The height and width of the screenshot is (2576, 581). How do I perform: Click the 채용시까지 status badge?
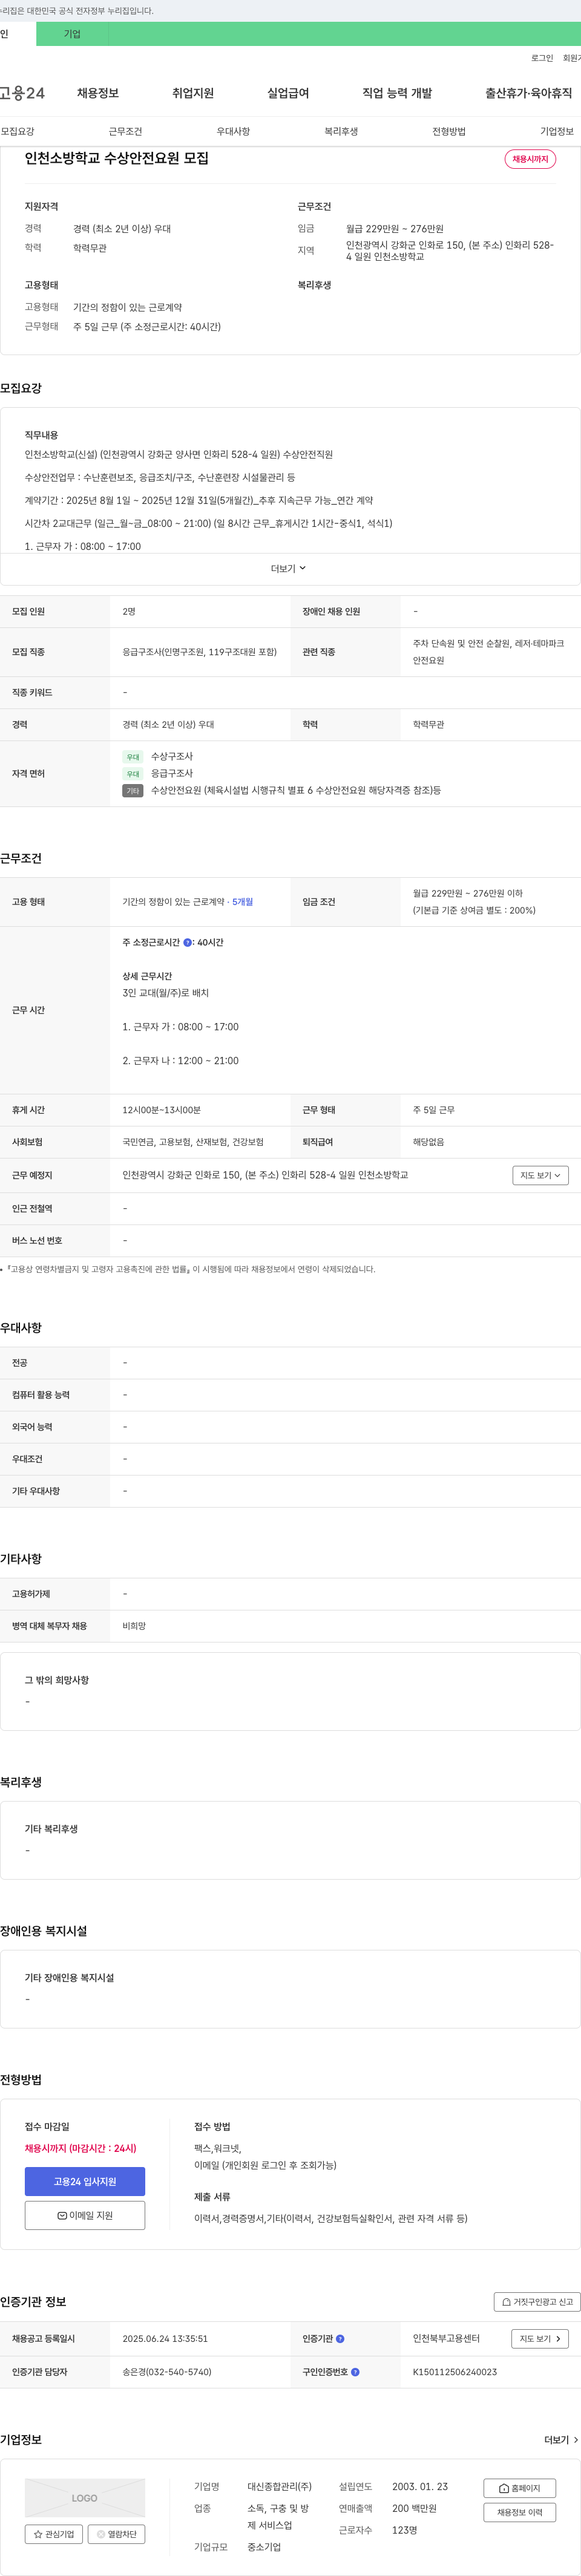530,159
